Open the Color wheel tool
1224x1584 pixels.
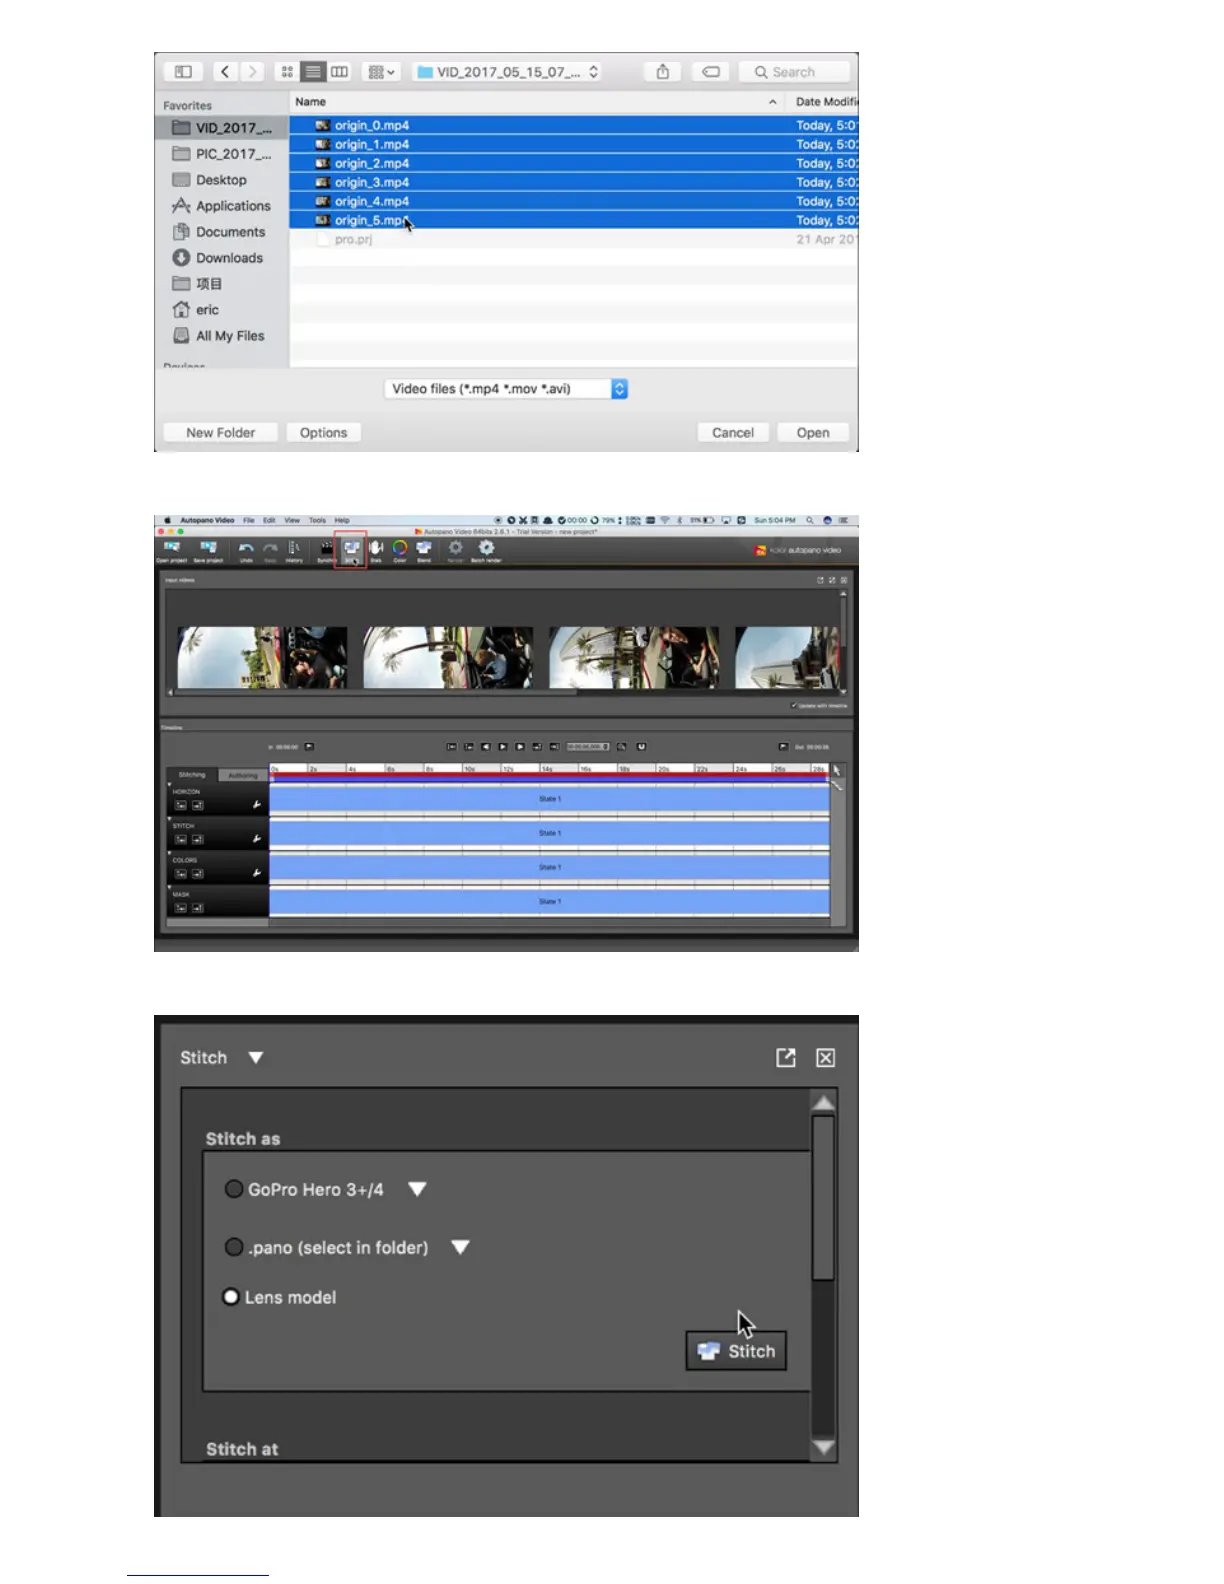[400, 548]
